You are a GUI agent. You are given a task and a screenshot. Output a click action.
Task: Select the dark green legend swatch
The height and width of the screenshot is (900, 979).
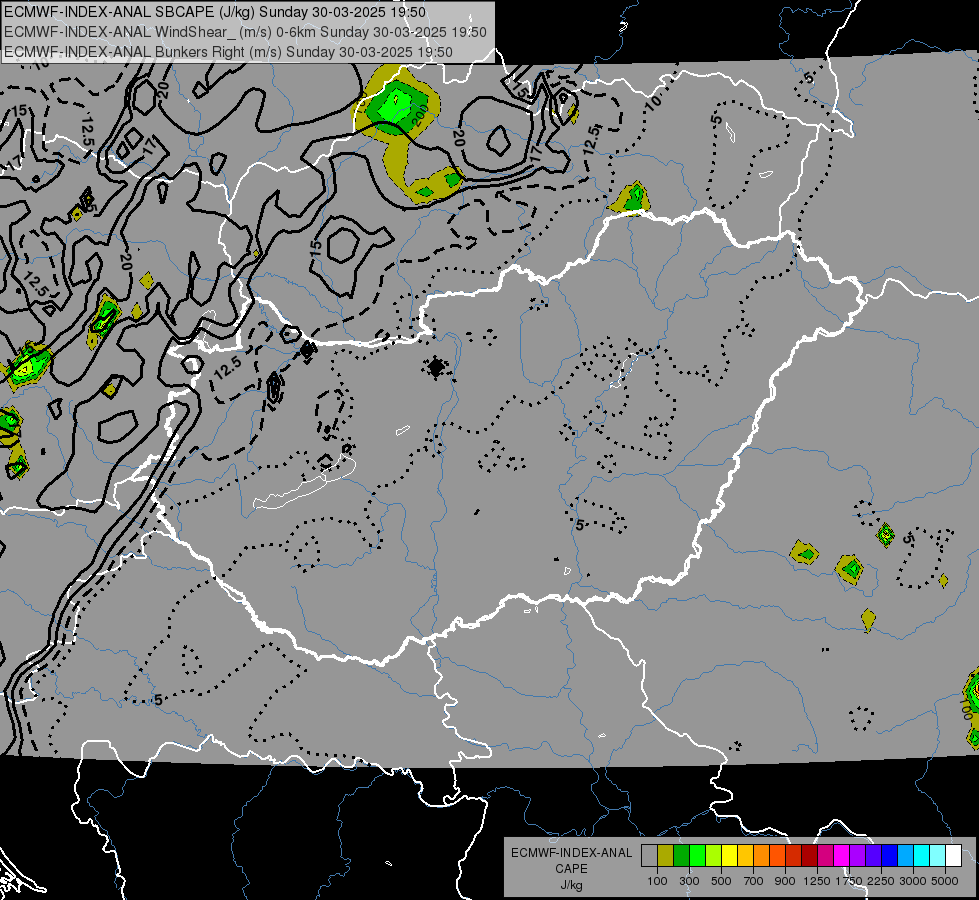point(681,856)
